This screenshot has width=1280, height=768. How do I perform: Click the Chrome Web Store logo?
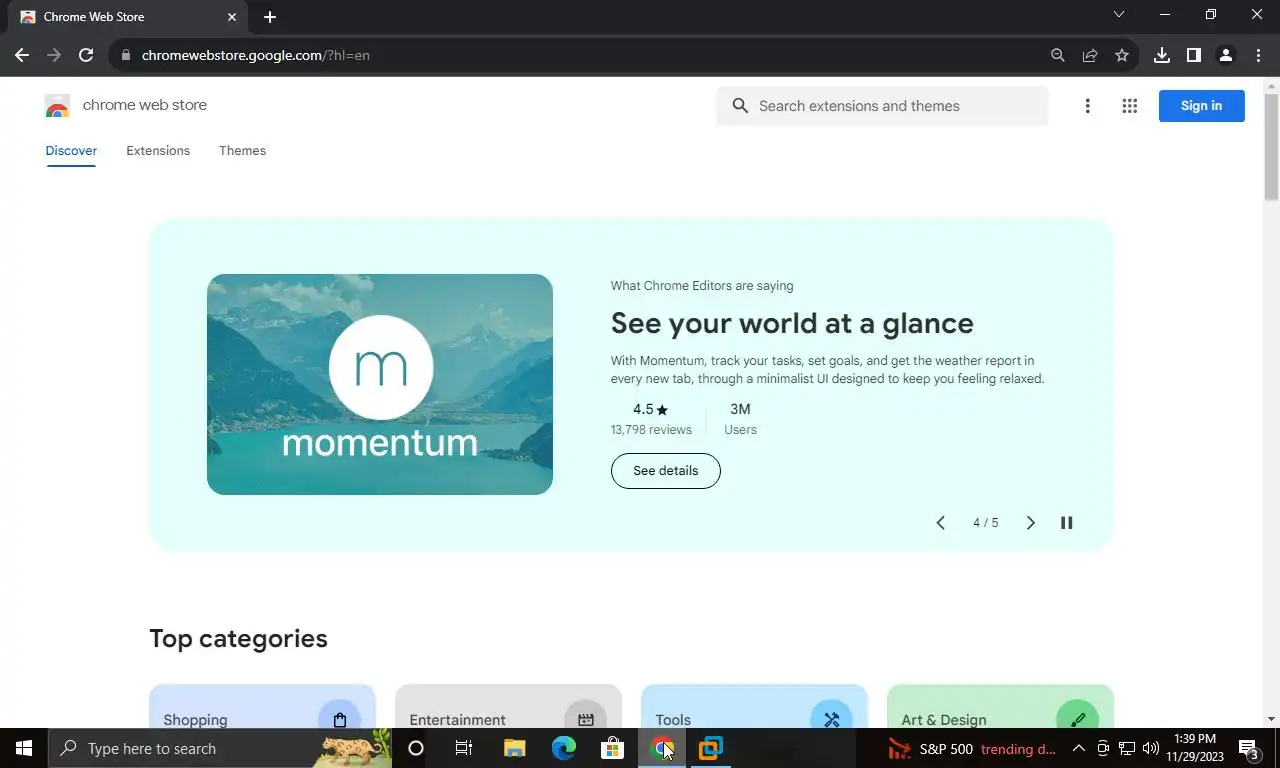coord(57,106)
